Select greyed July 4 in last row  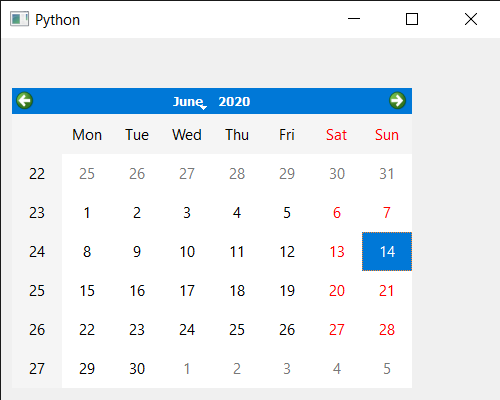click(x=337, y=369)
